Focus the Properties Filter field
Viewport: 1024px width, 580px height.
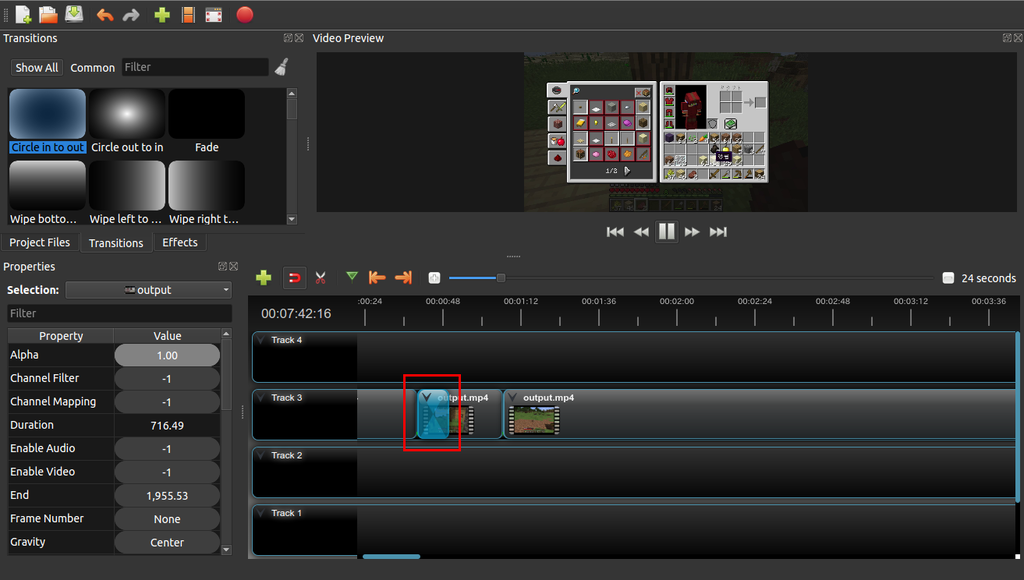click(120, 314)
